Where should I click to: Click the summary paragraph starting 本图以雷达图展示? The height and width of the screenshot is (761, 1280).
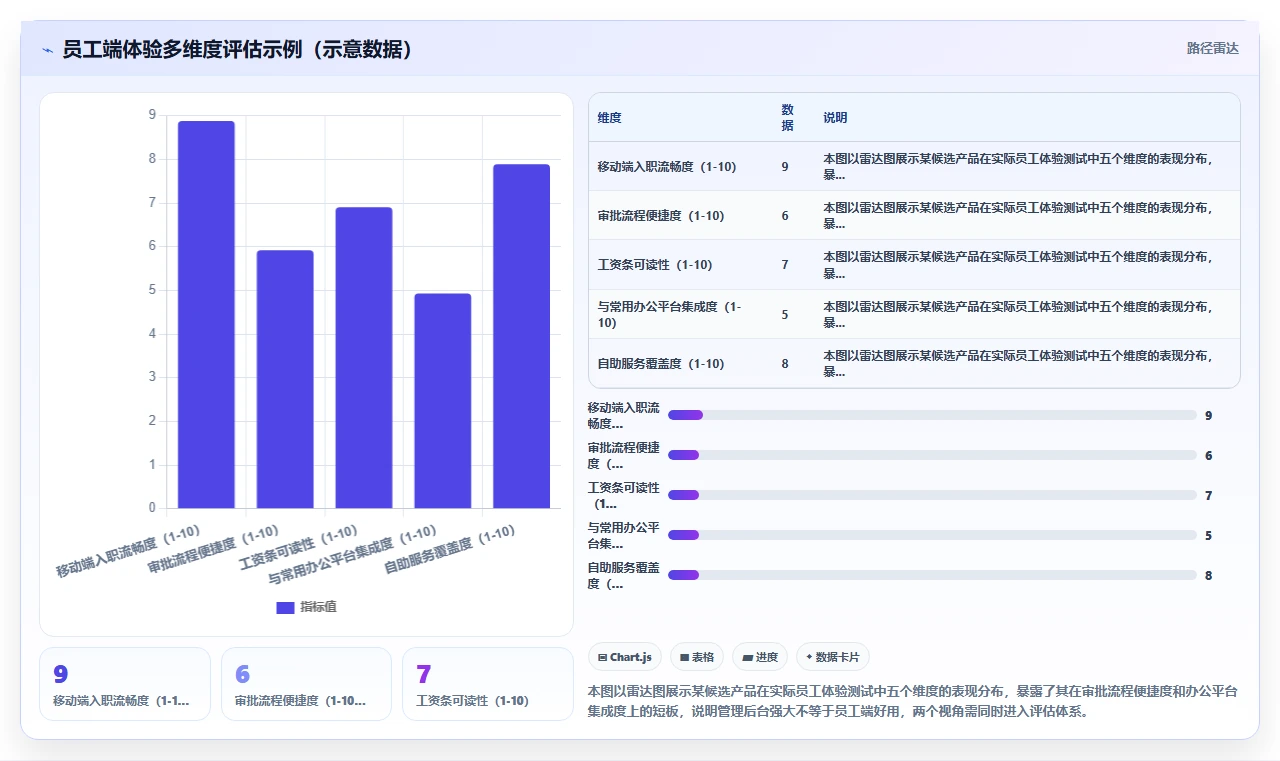point(913,701)
